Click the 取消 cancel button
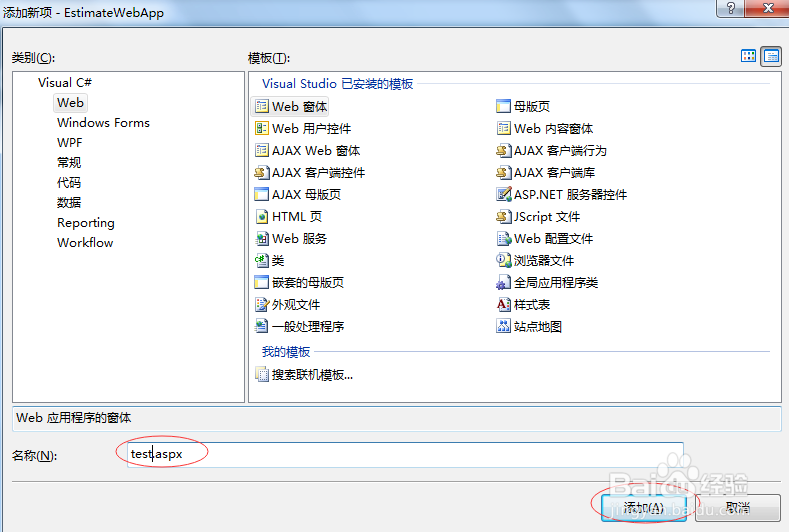789x532 pixels. tap(738, 508)
